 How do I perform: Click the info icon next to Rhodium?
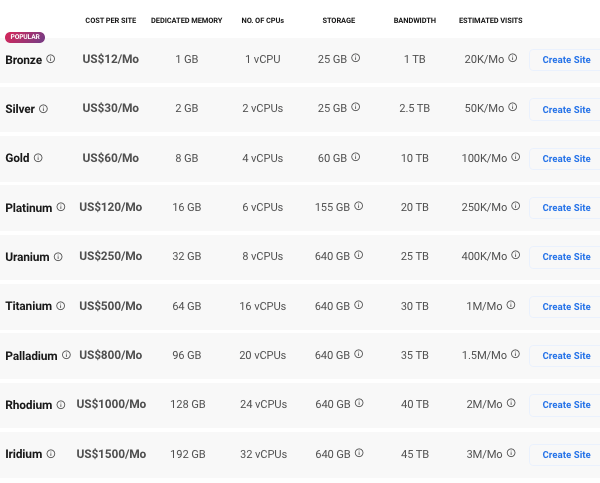coord(61,405)
